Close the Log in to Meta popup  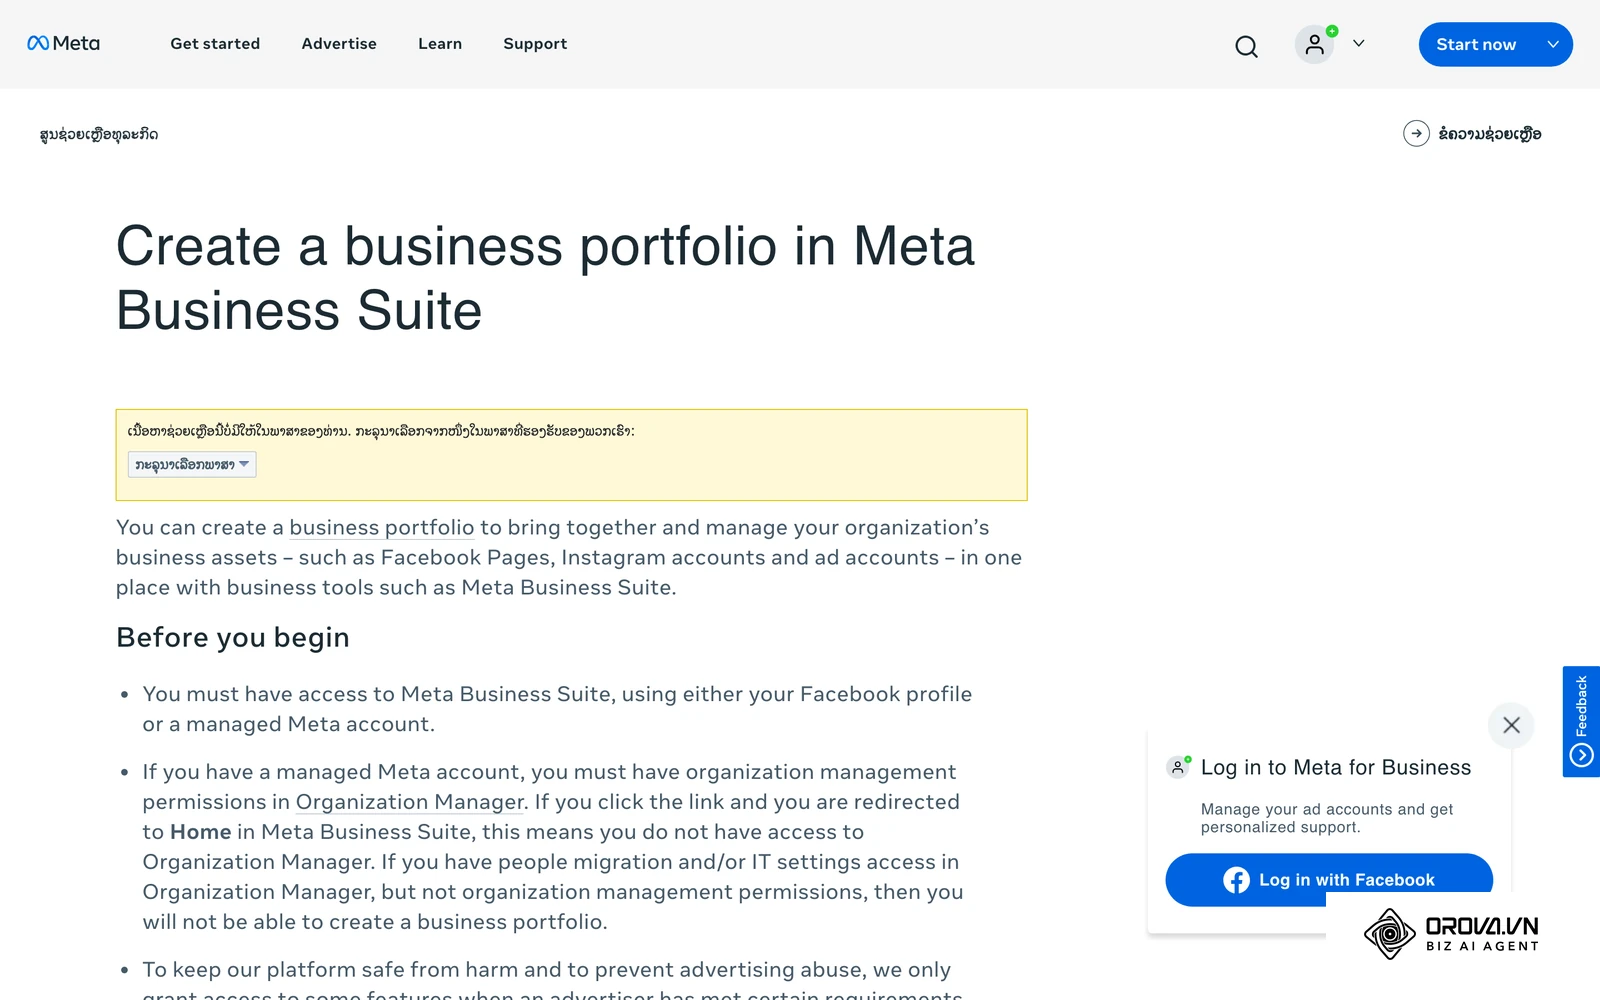[1511, 725]
